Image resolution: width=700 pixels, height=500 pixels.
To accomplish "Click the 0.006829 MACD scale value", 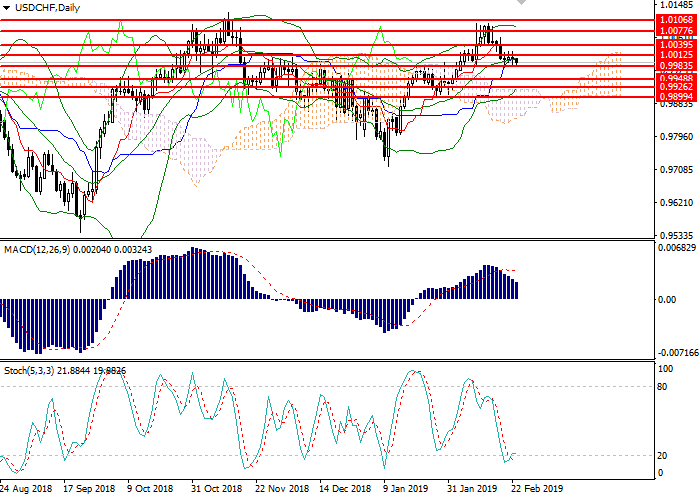I will [x=674, y=248].
